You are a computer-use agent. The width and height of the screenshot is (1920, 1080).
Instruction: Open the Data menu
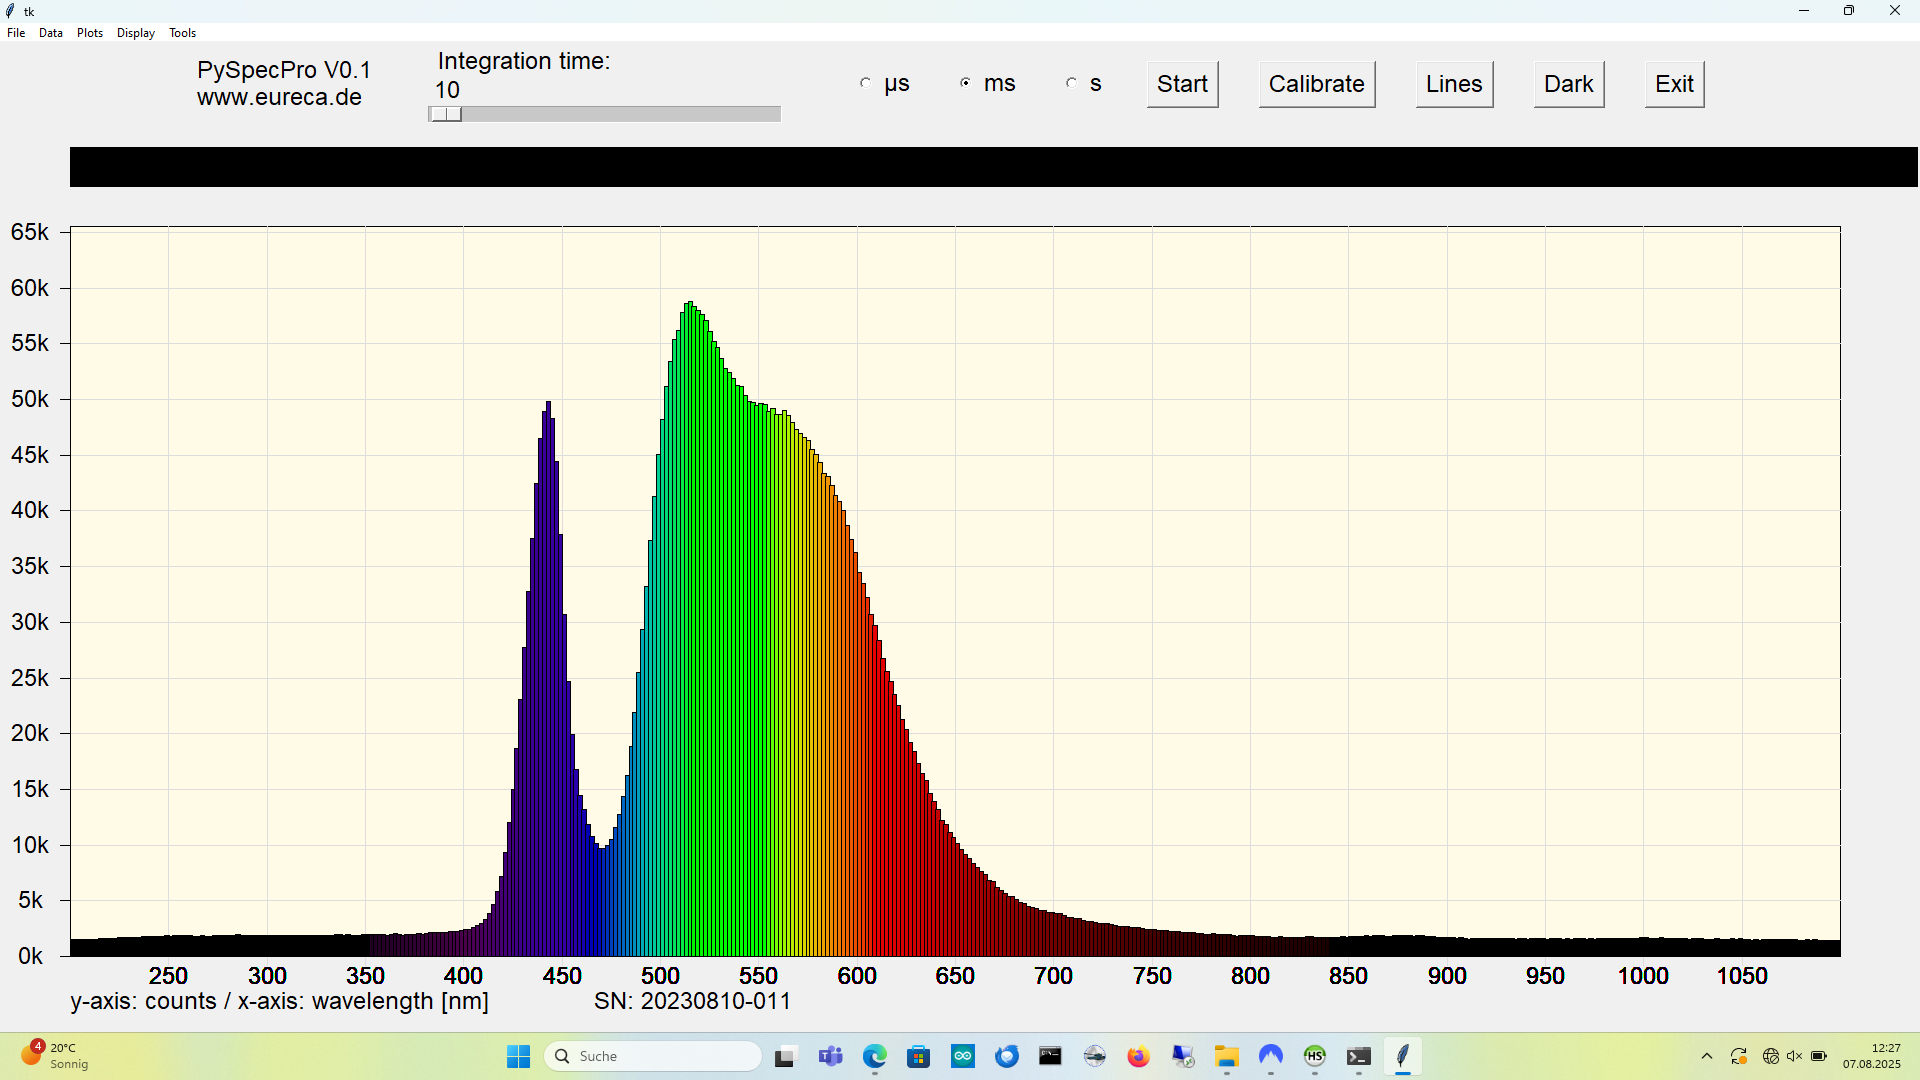[x=51, y=33]
